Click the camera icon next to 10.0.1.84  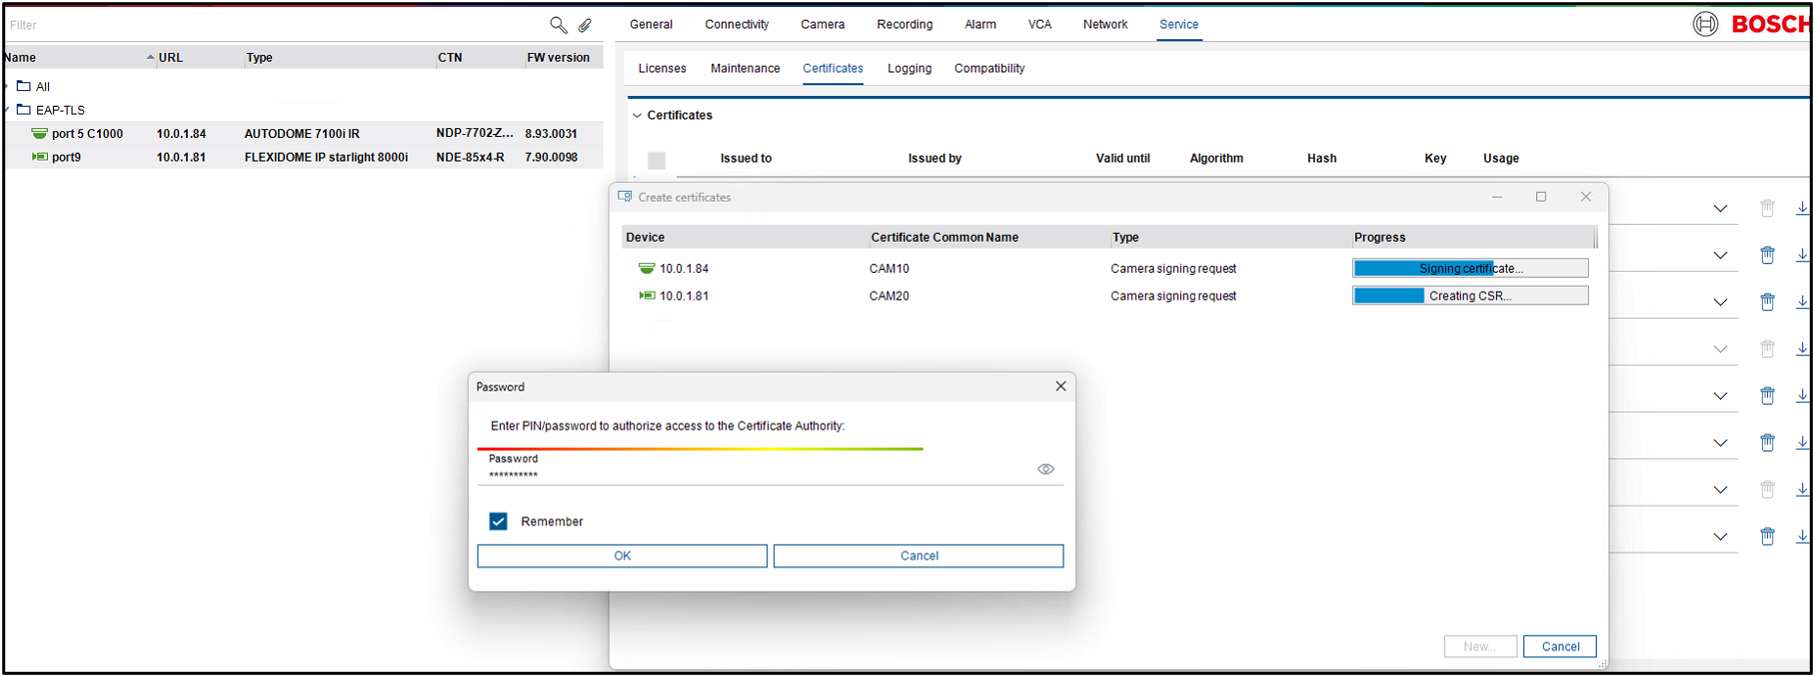coord(647,269)
